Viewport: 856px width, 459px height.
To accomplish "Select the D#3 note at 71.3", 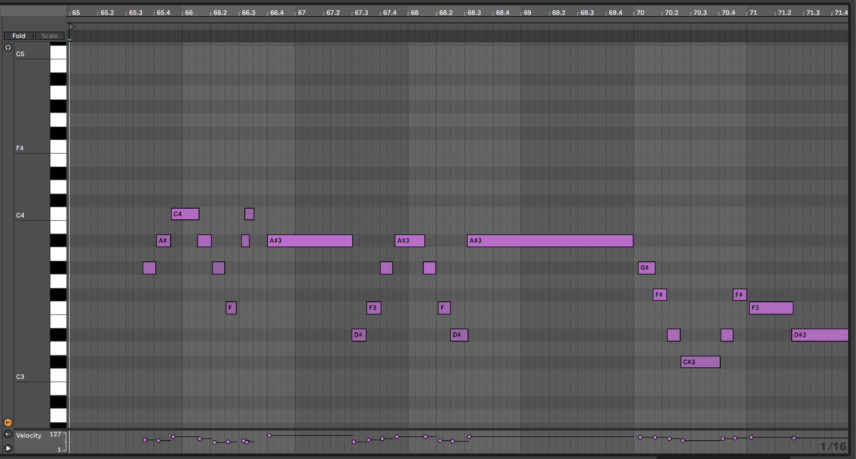I will [819, 335].
